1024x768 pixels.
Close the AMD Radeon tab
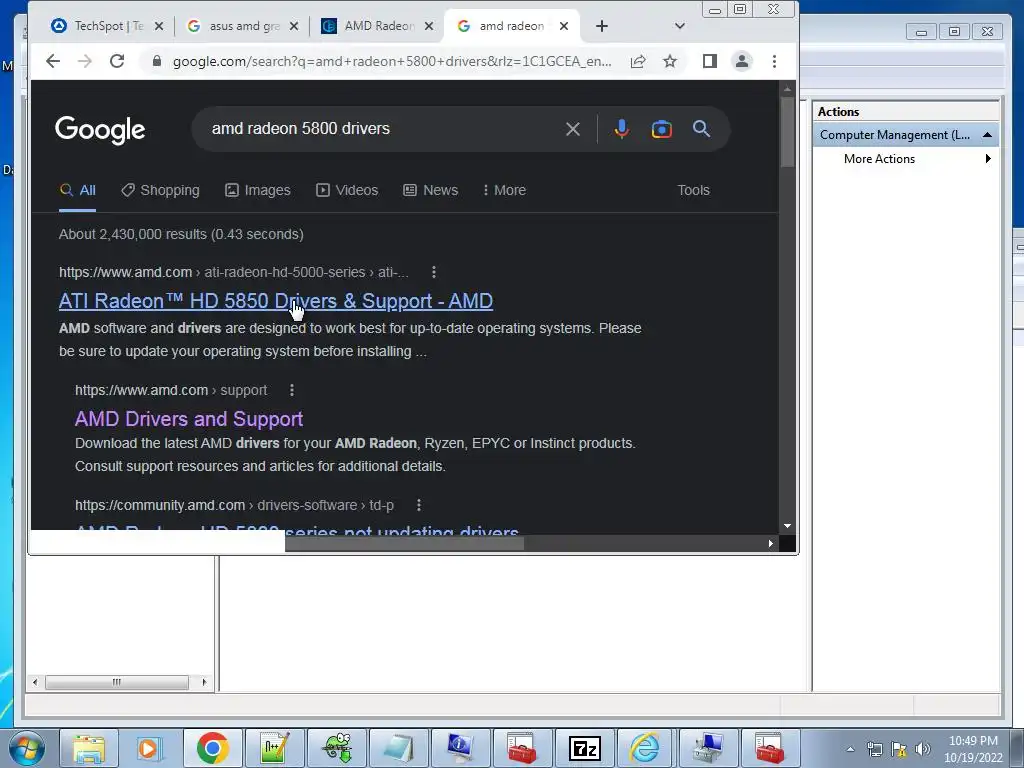[x=429, y=26]
